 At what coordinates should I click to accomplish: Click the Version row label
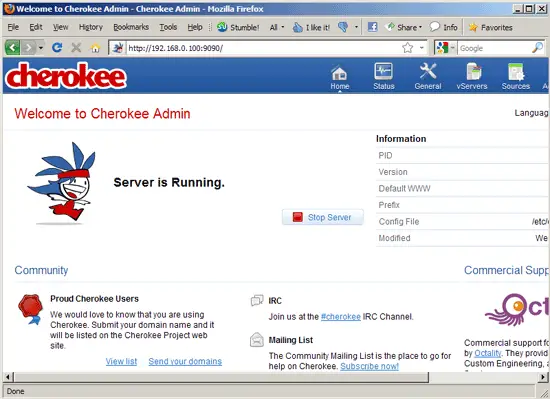tap(393, 172)
